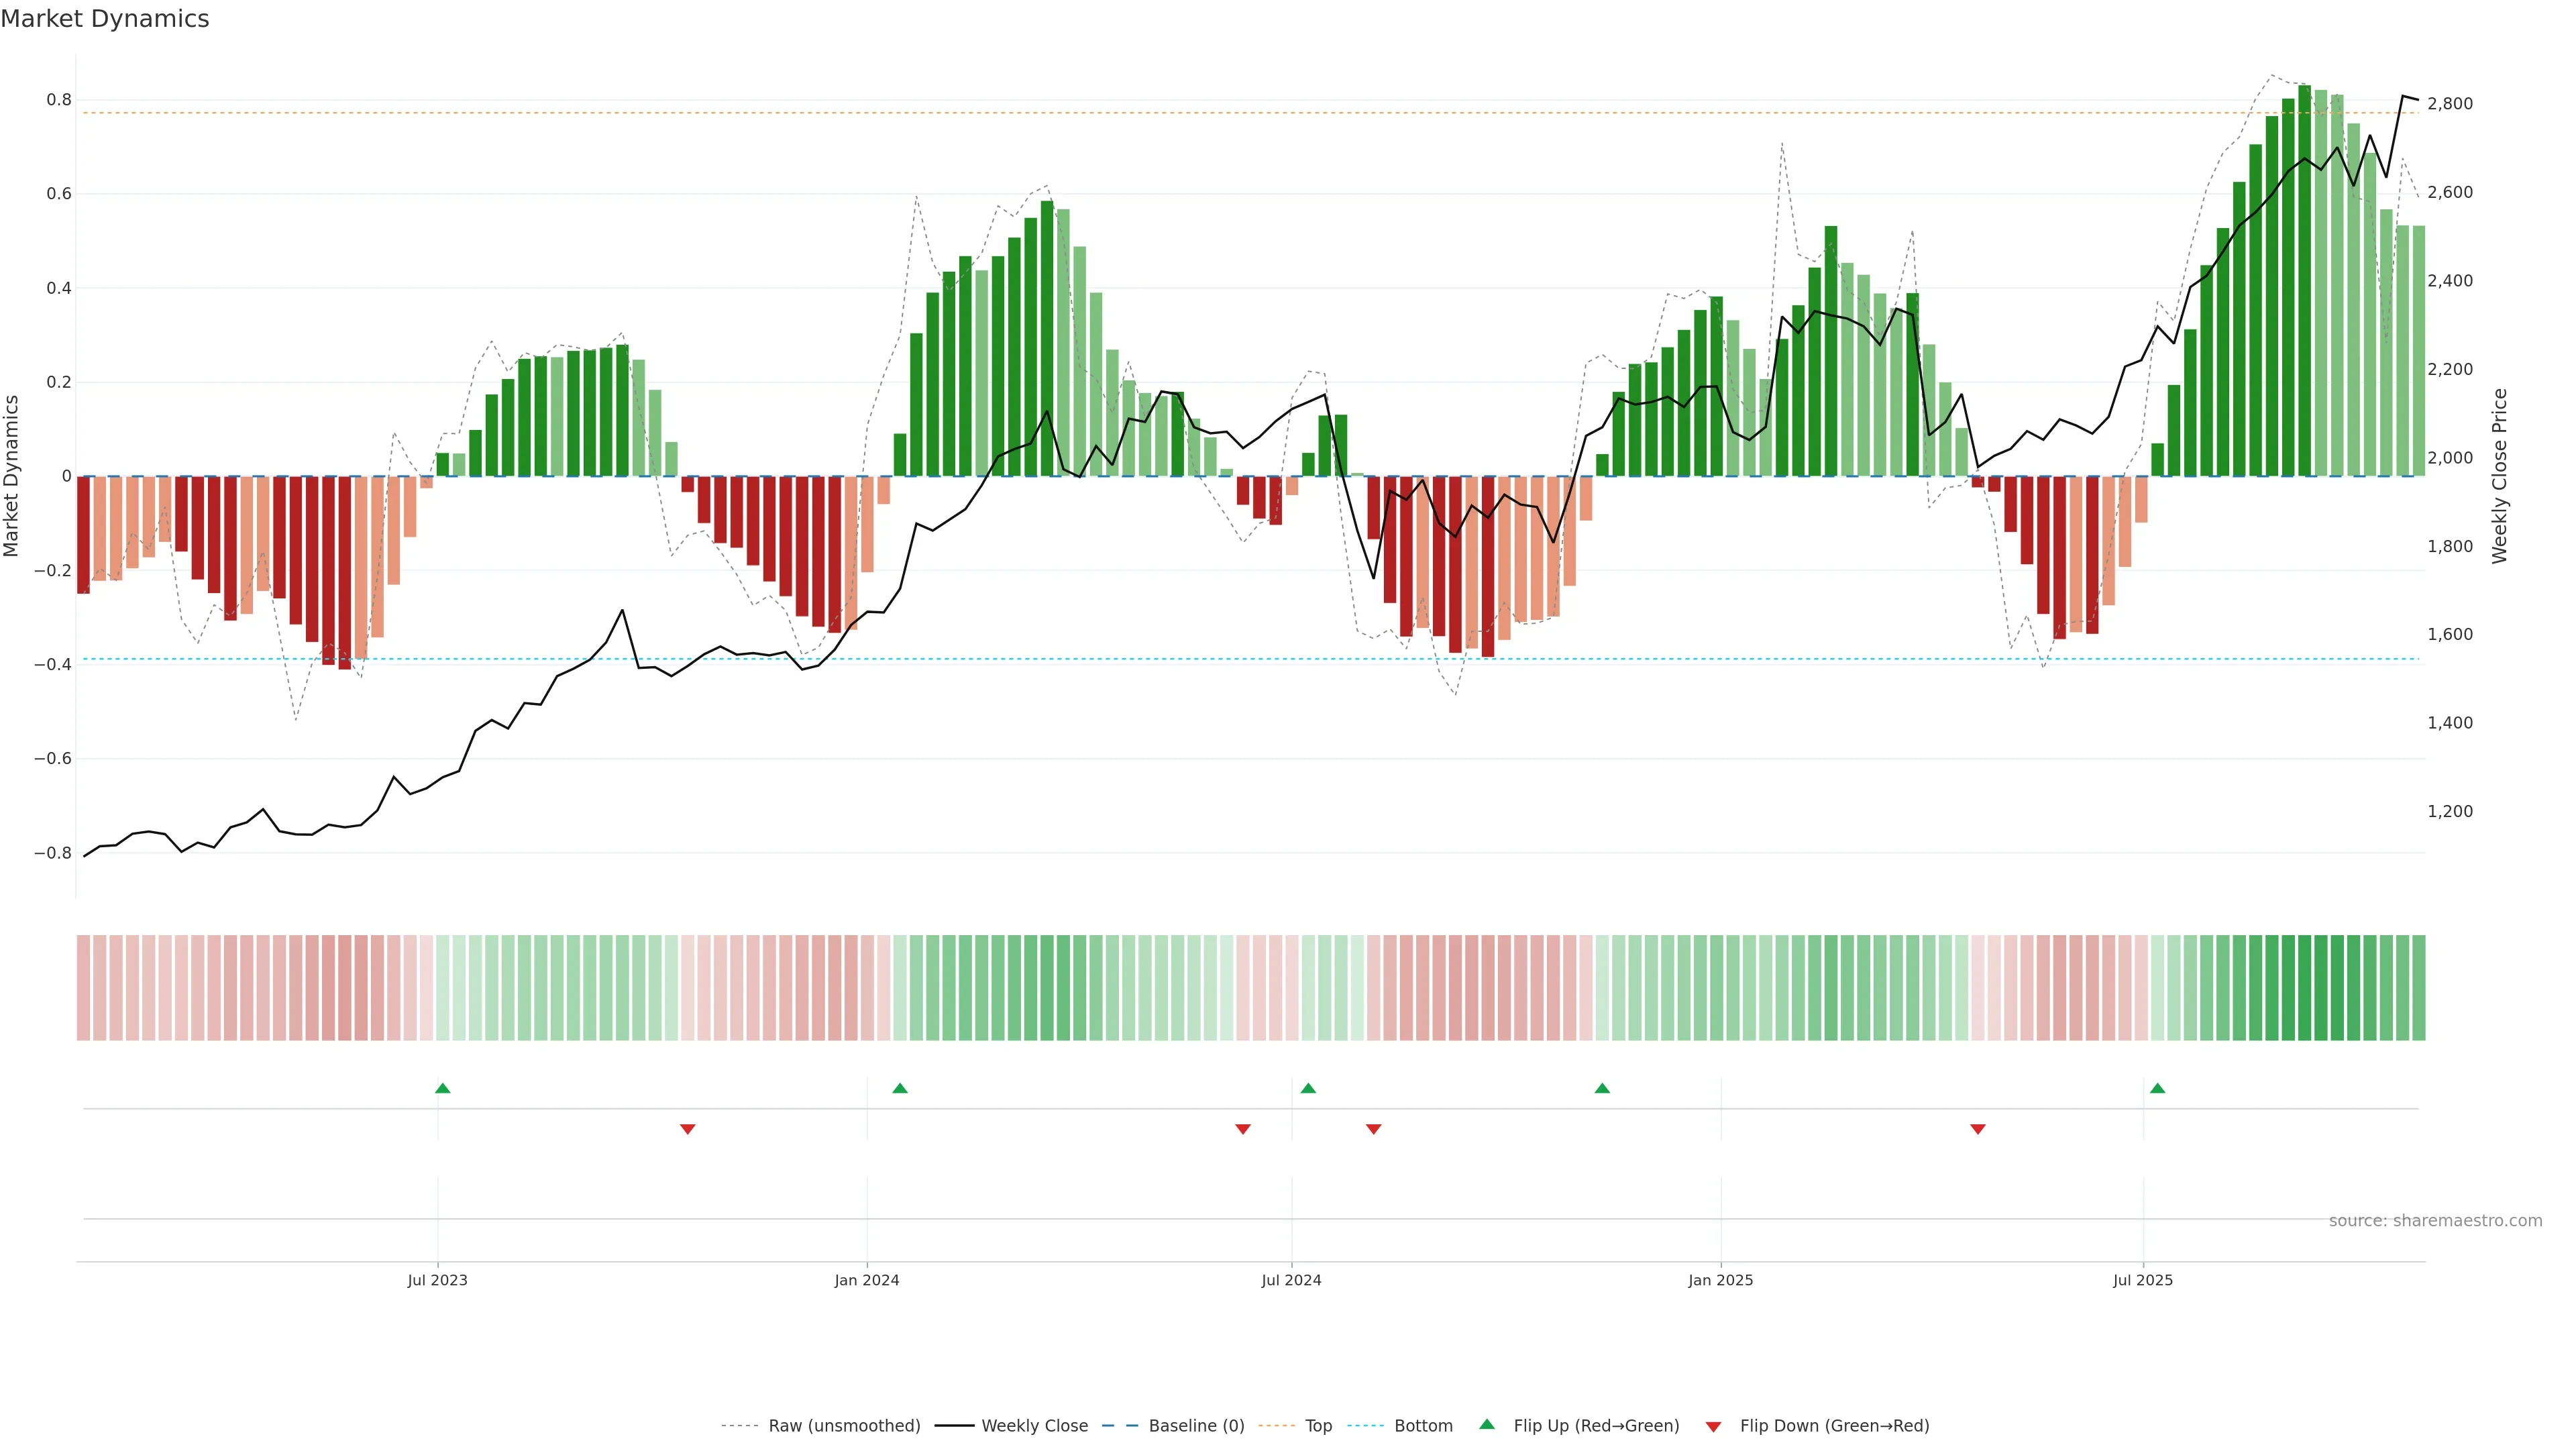The image size is (2576, 1449).
Task: Click the last red flip-down marker in 2025
Action: pos(1977,1129)
